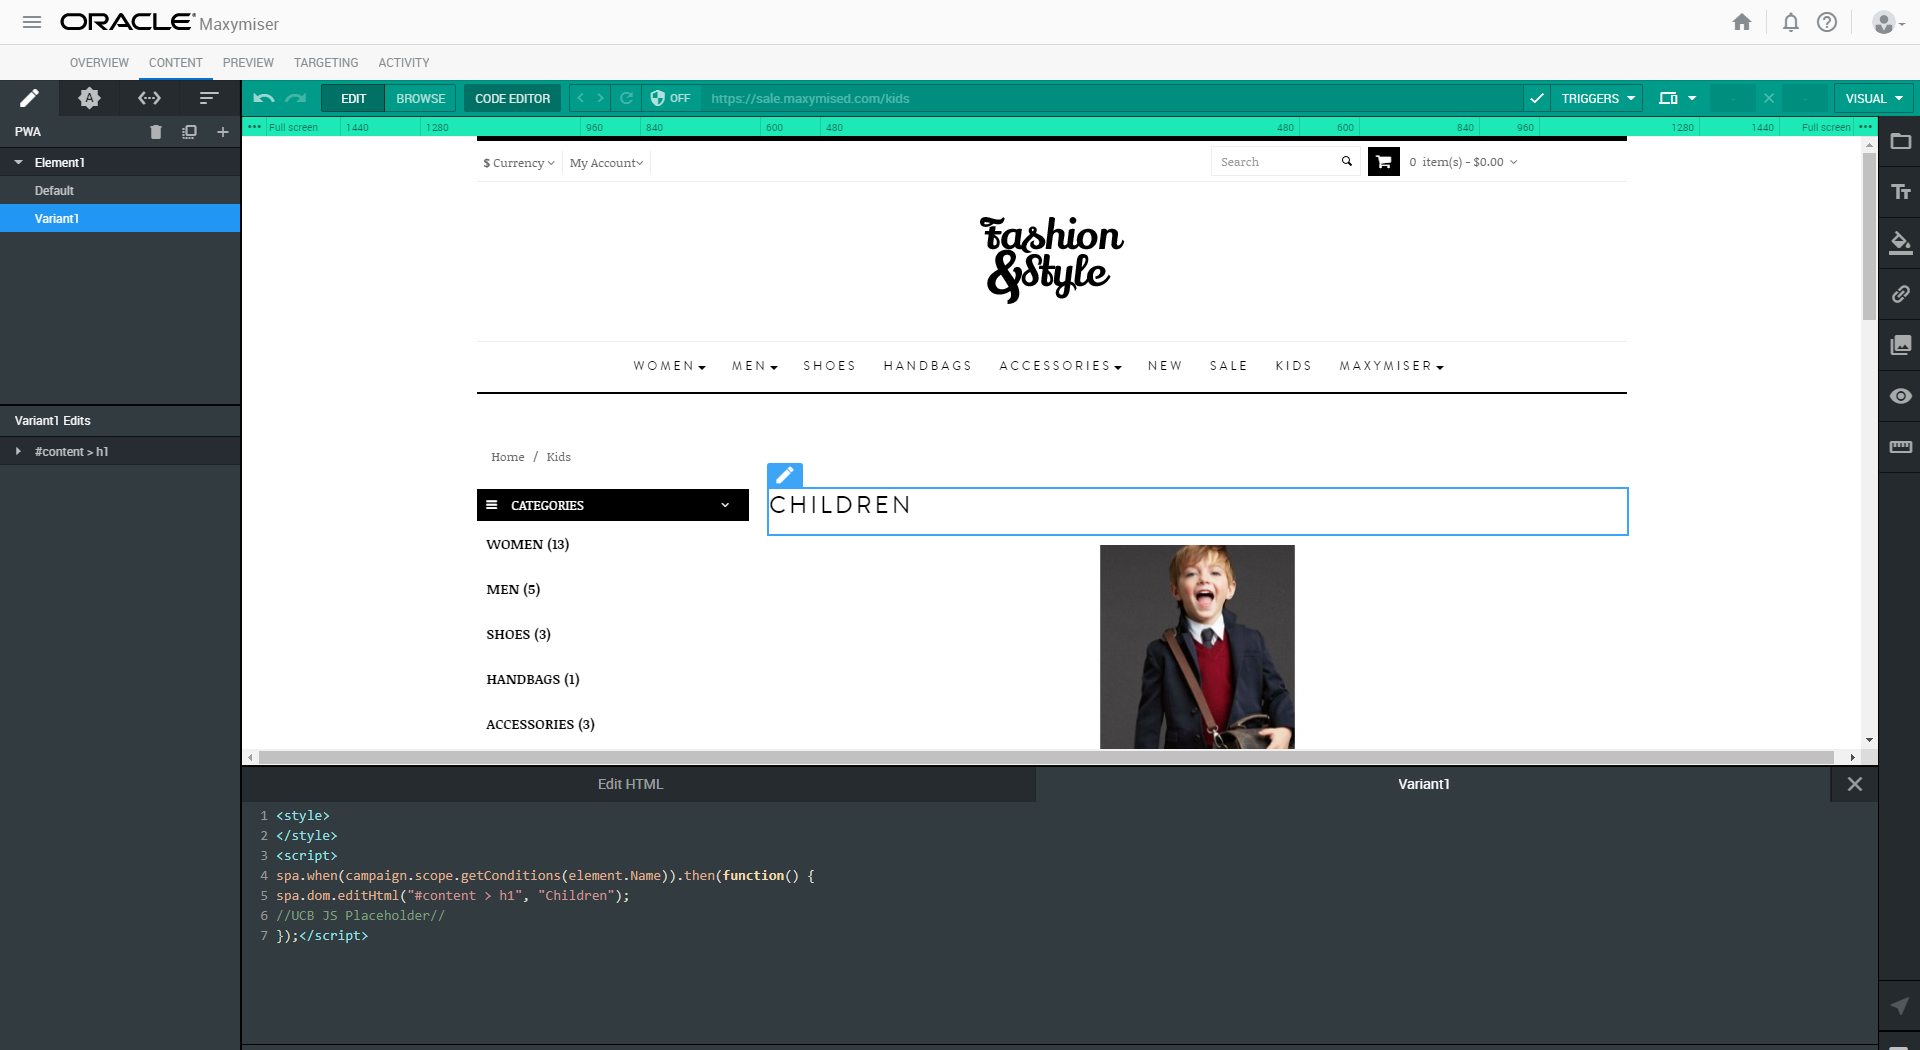This screenshot has height=1050, width=1920.
Task: Switch to Edit mode
Action: pos(354,98)
